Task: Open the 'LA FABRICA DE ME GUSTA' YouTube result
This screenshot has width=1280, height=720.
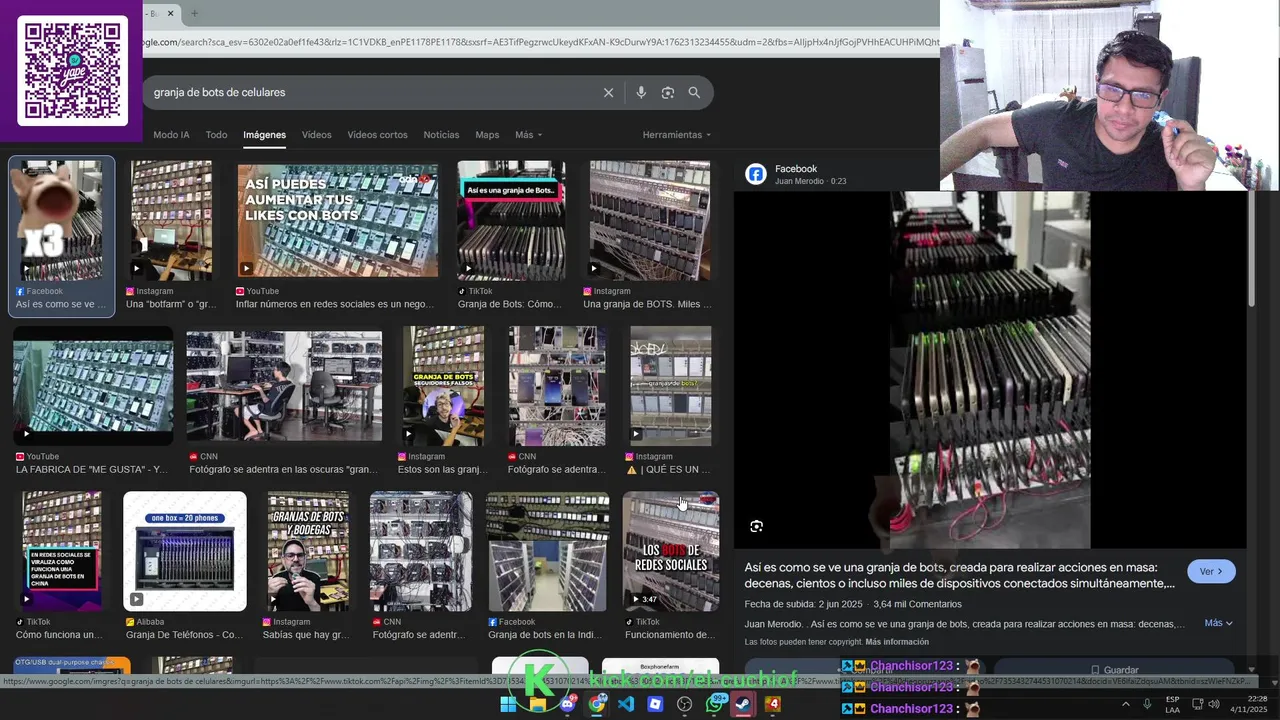Action: click(93, 386)
